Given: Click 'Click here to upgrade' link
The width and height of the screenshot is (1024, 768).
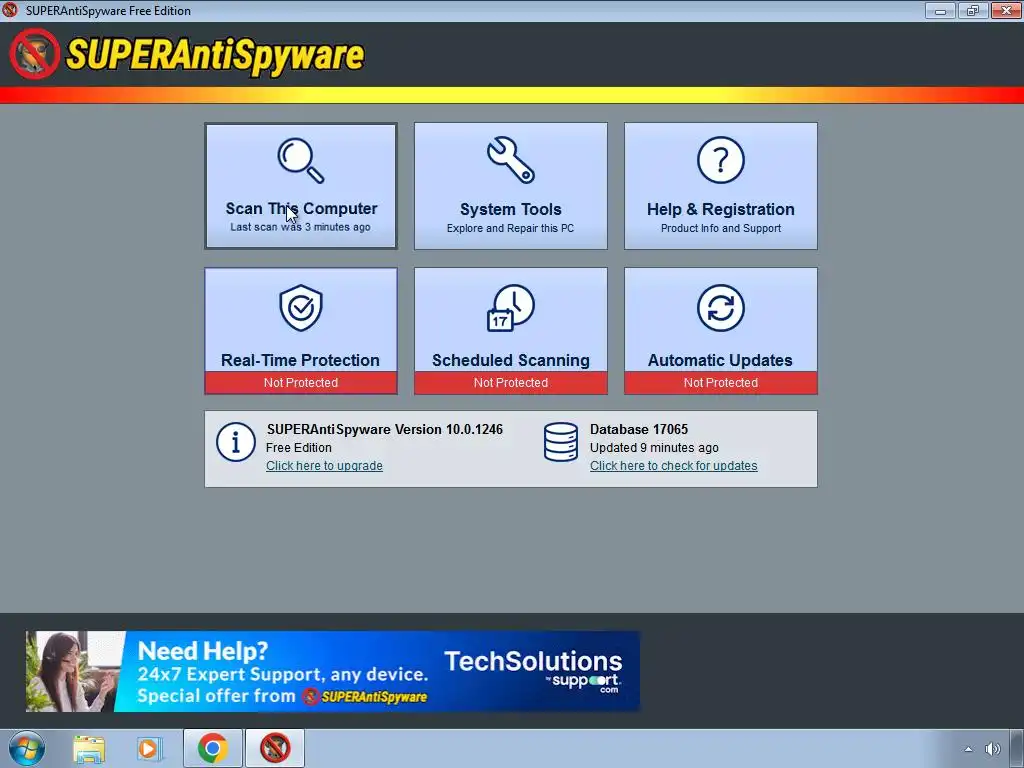Looking at the screenshot, I should tap(324, 466).
